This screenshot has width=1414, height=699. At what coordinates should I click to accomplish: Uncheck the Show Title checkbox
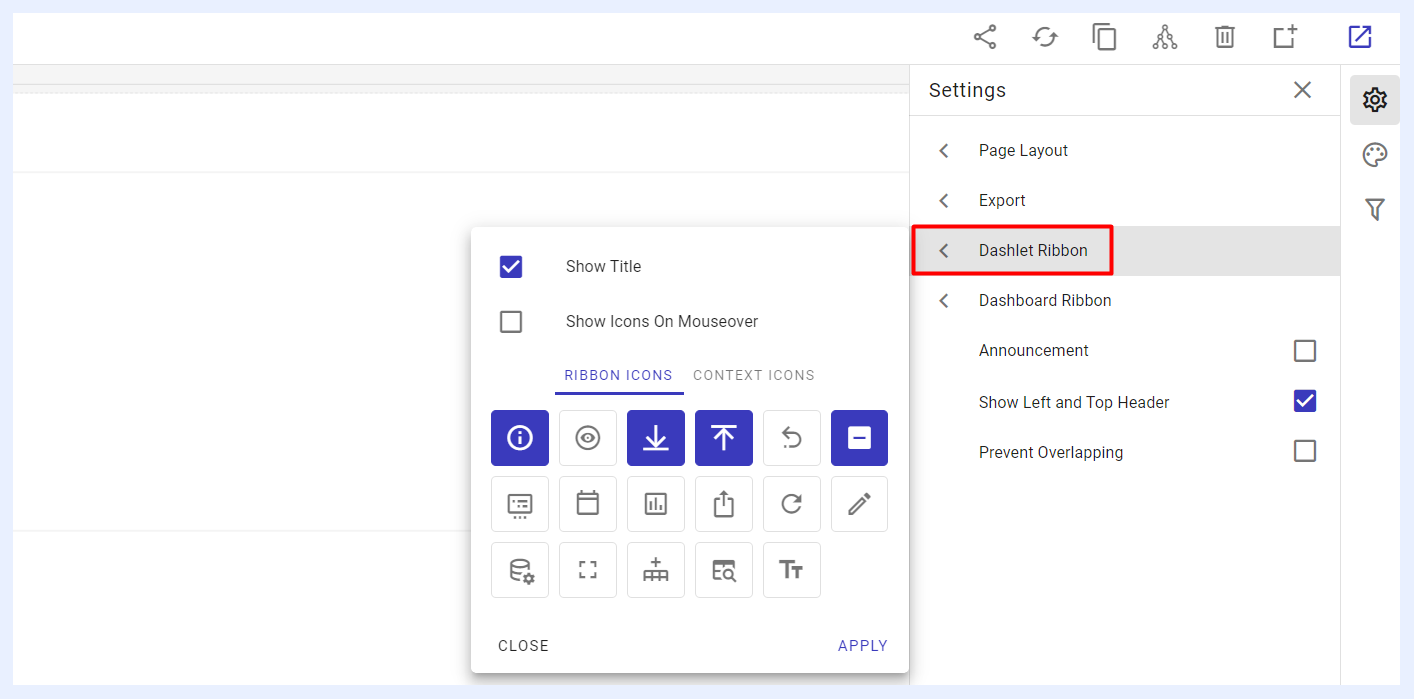pos(511,267)
